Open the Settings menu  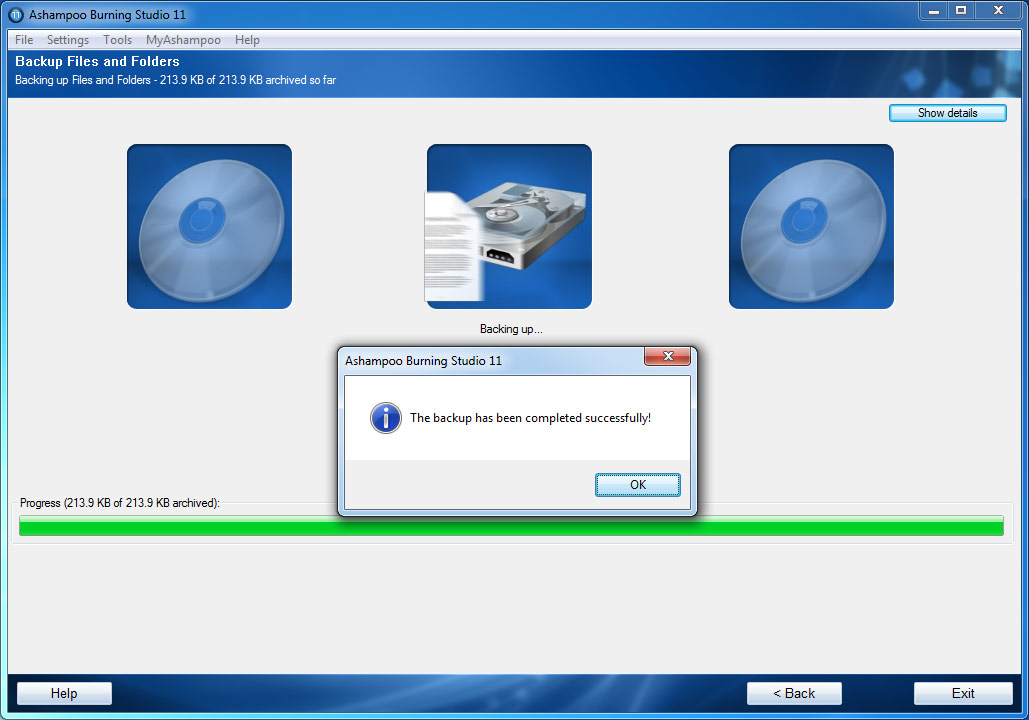[68, 40]
